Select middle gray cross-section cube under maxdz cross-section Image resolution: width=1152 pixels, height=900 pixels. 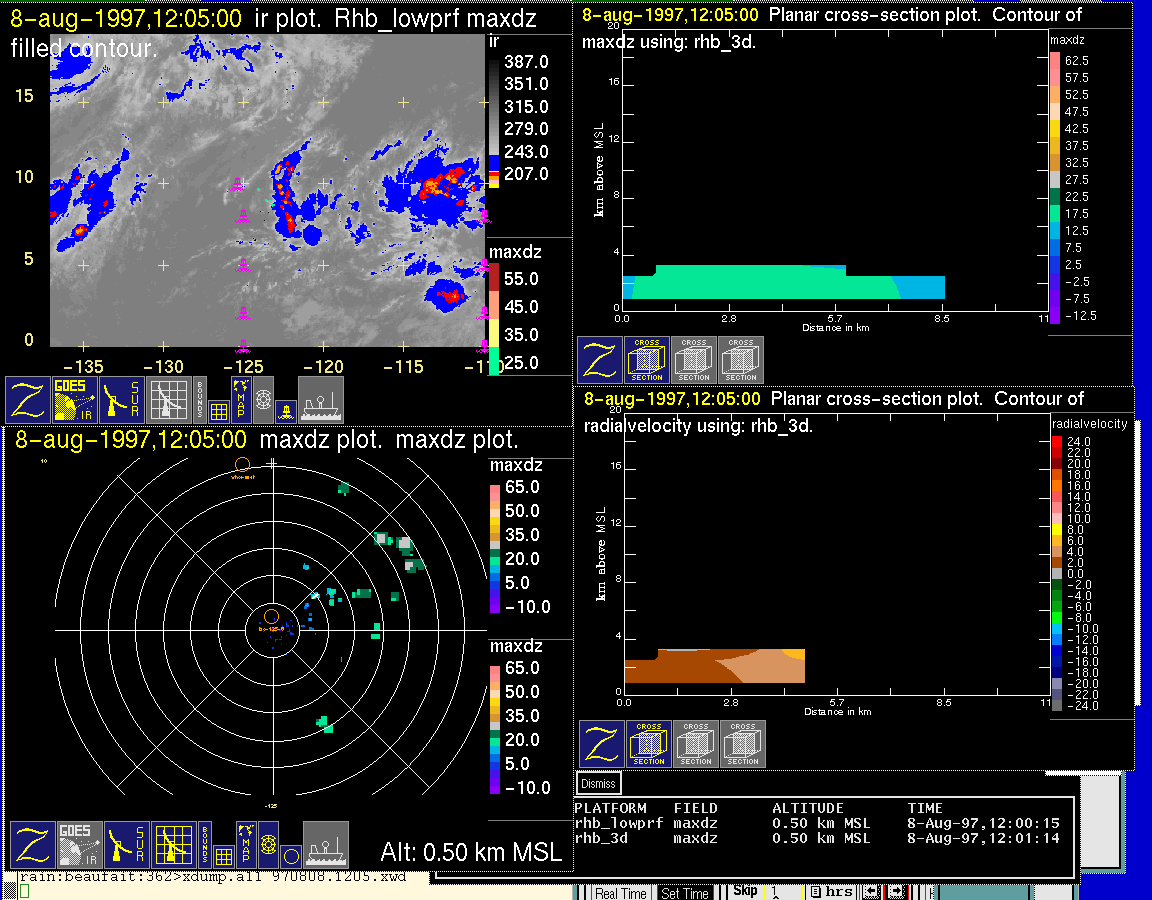[x=694, y=360]
